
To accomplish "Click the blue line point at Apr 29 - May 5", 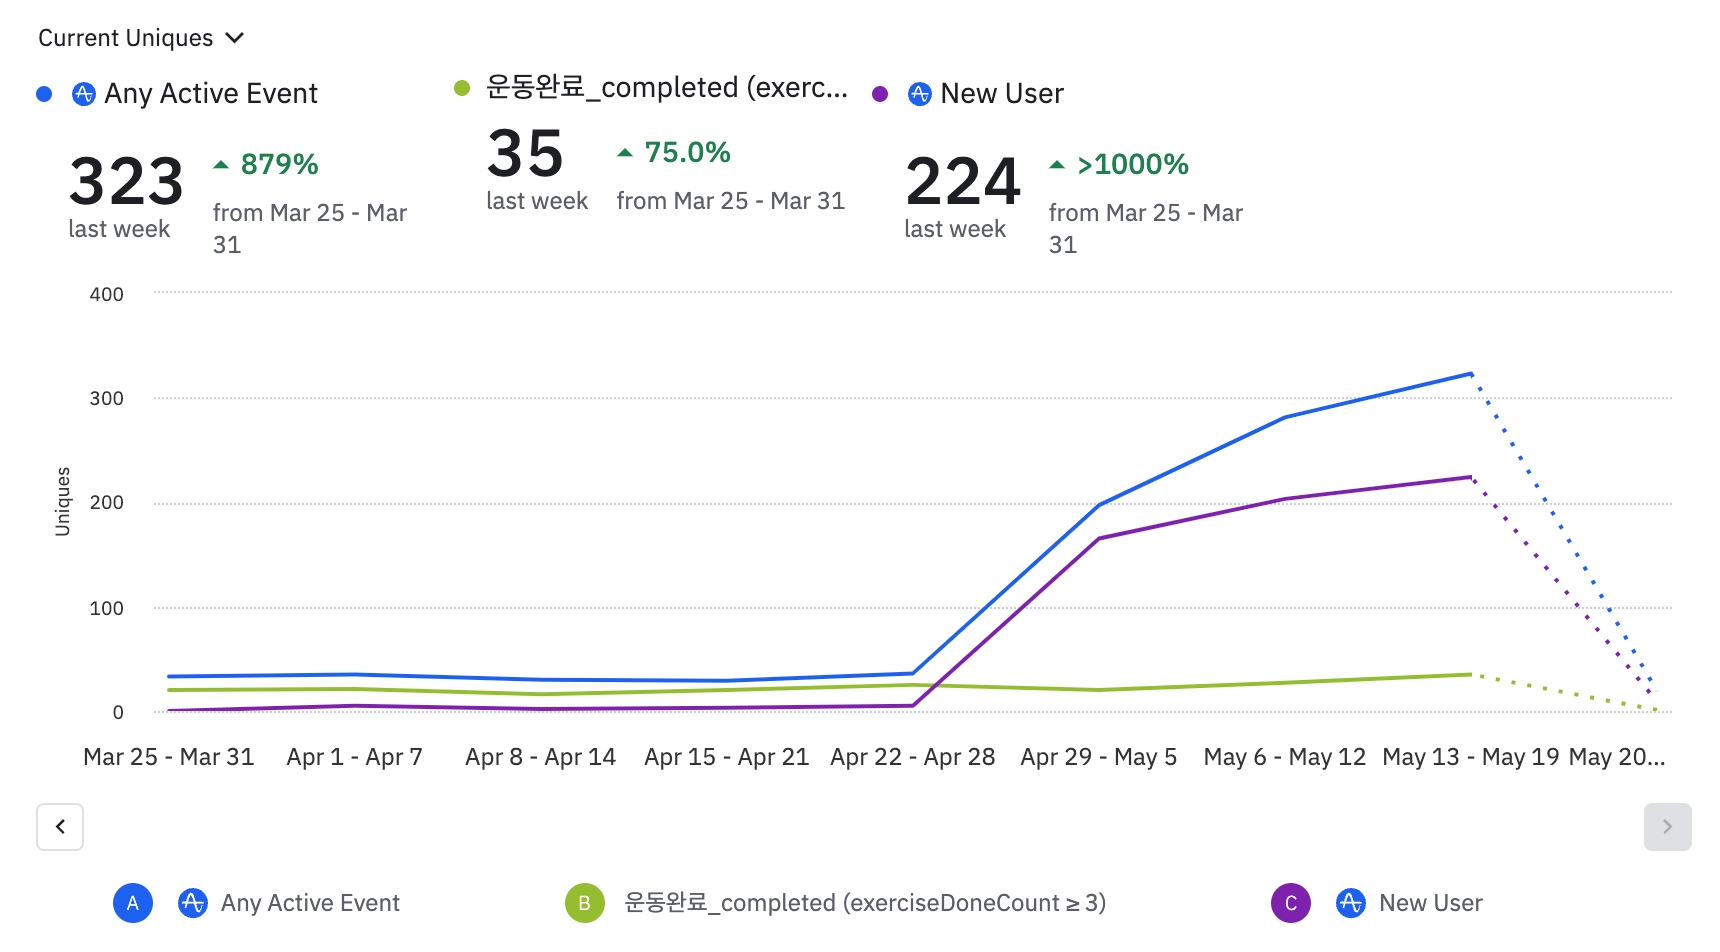I will coord(1099,505).
